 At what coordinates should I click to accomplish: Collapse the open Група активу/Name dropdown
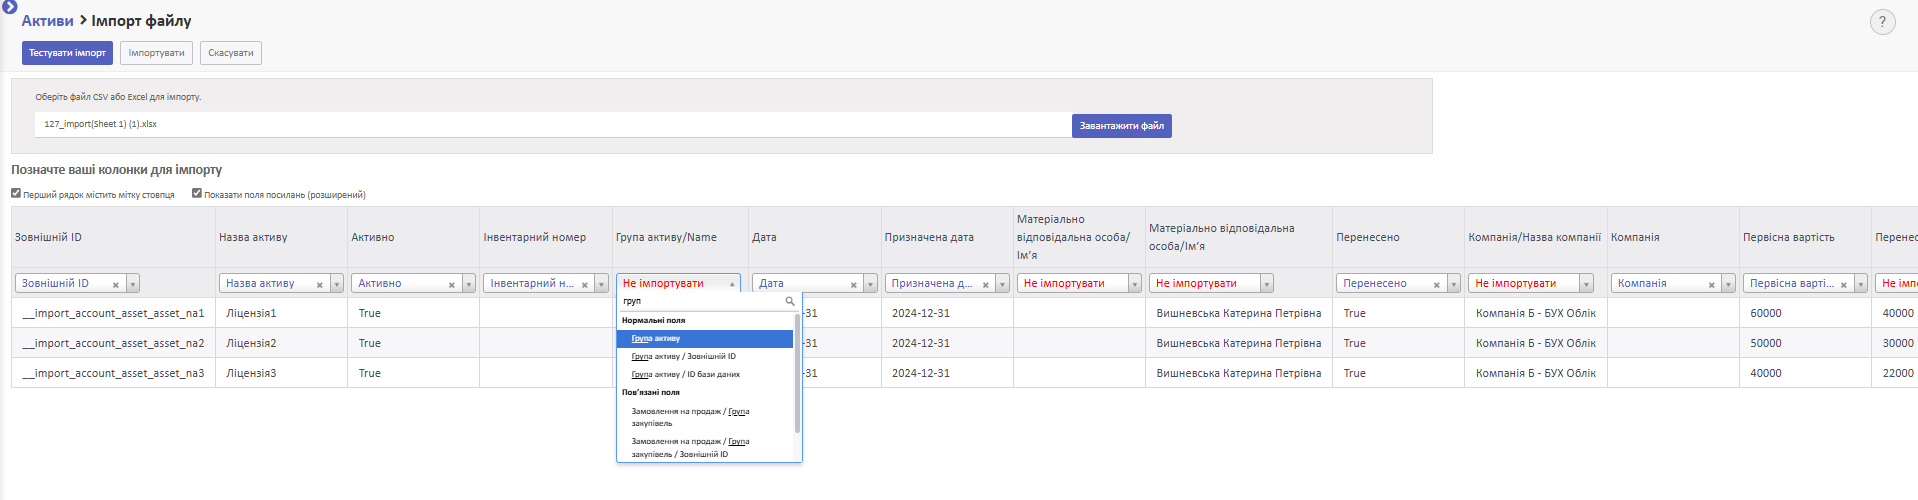(732, 284)
